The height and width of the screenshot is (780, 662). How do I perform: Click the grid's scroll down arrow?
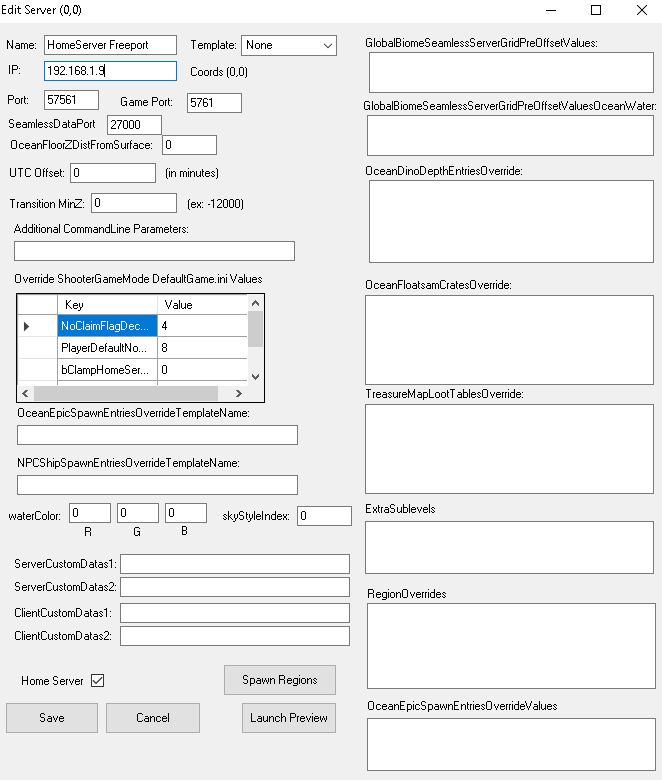[255, 377]
